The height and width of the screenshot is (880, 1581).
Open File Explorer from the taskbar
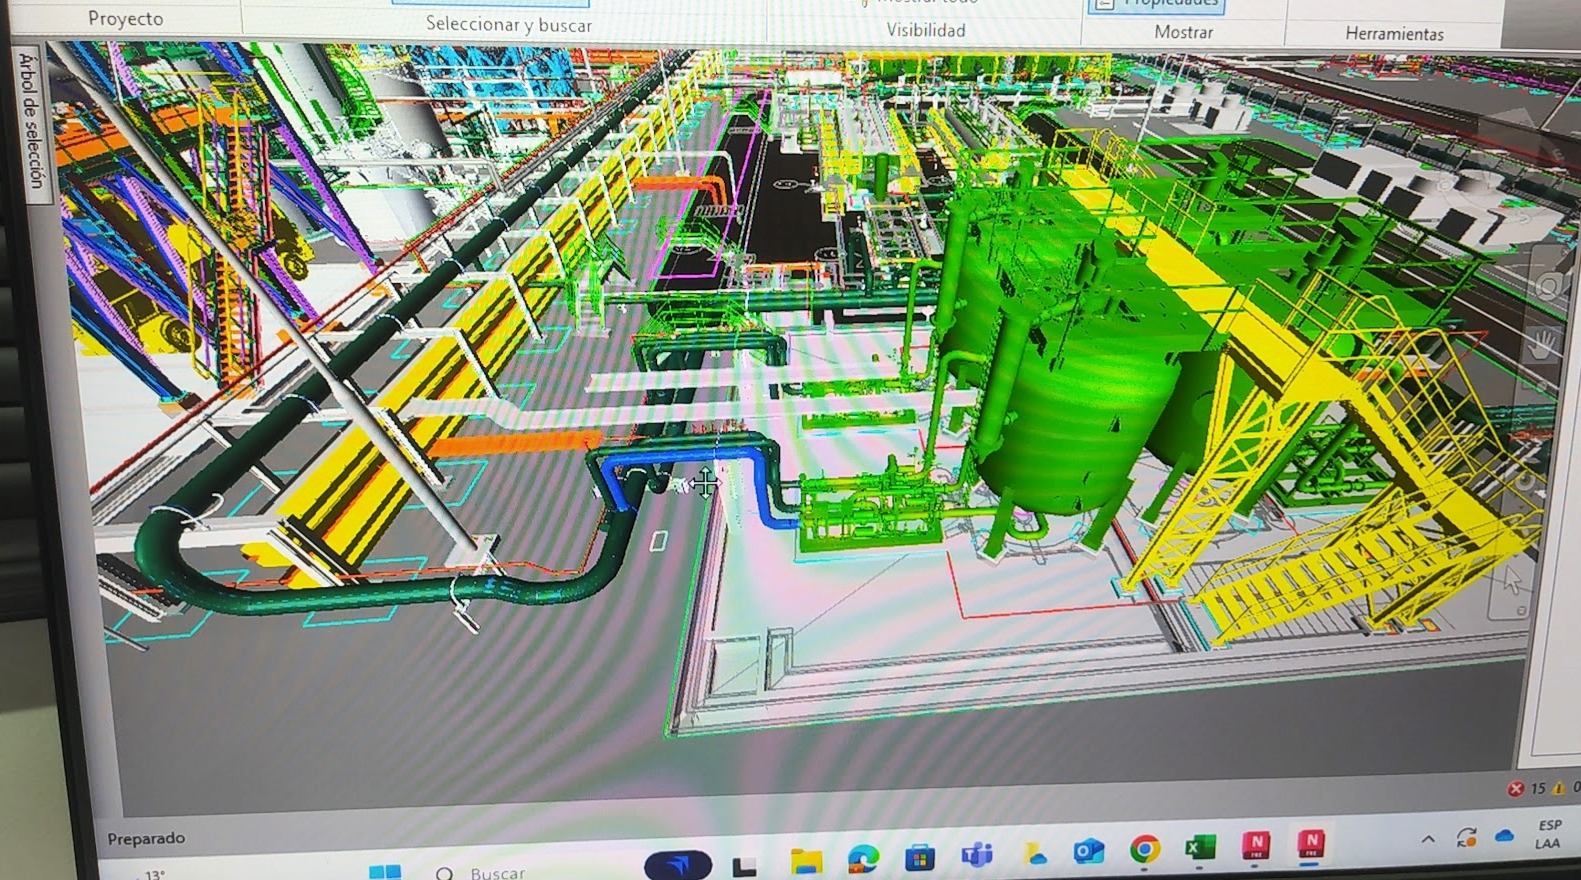(806, 859)
